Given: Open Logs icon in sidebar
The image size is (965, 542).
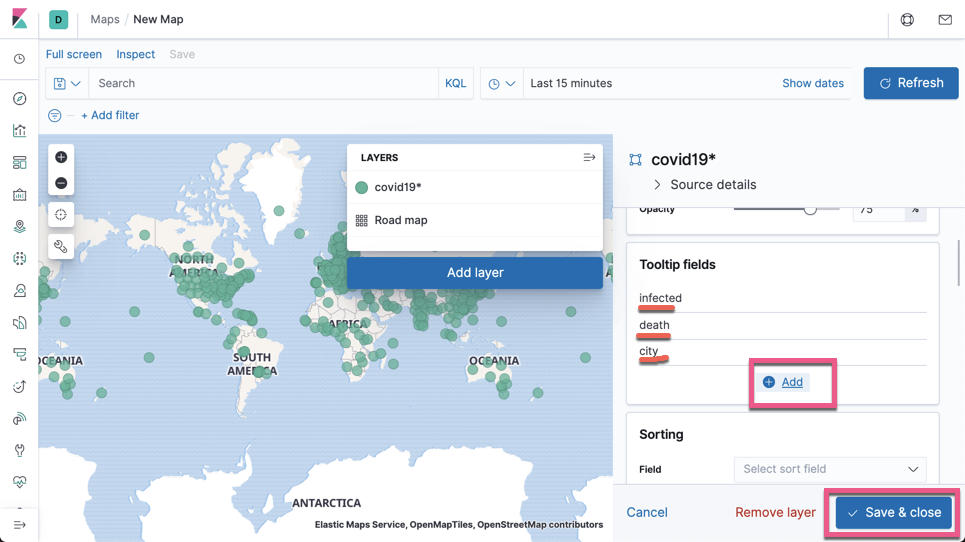Looking at the screenshot, I should [x=20, y=322].
